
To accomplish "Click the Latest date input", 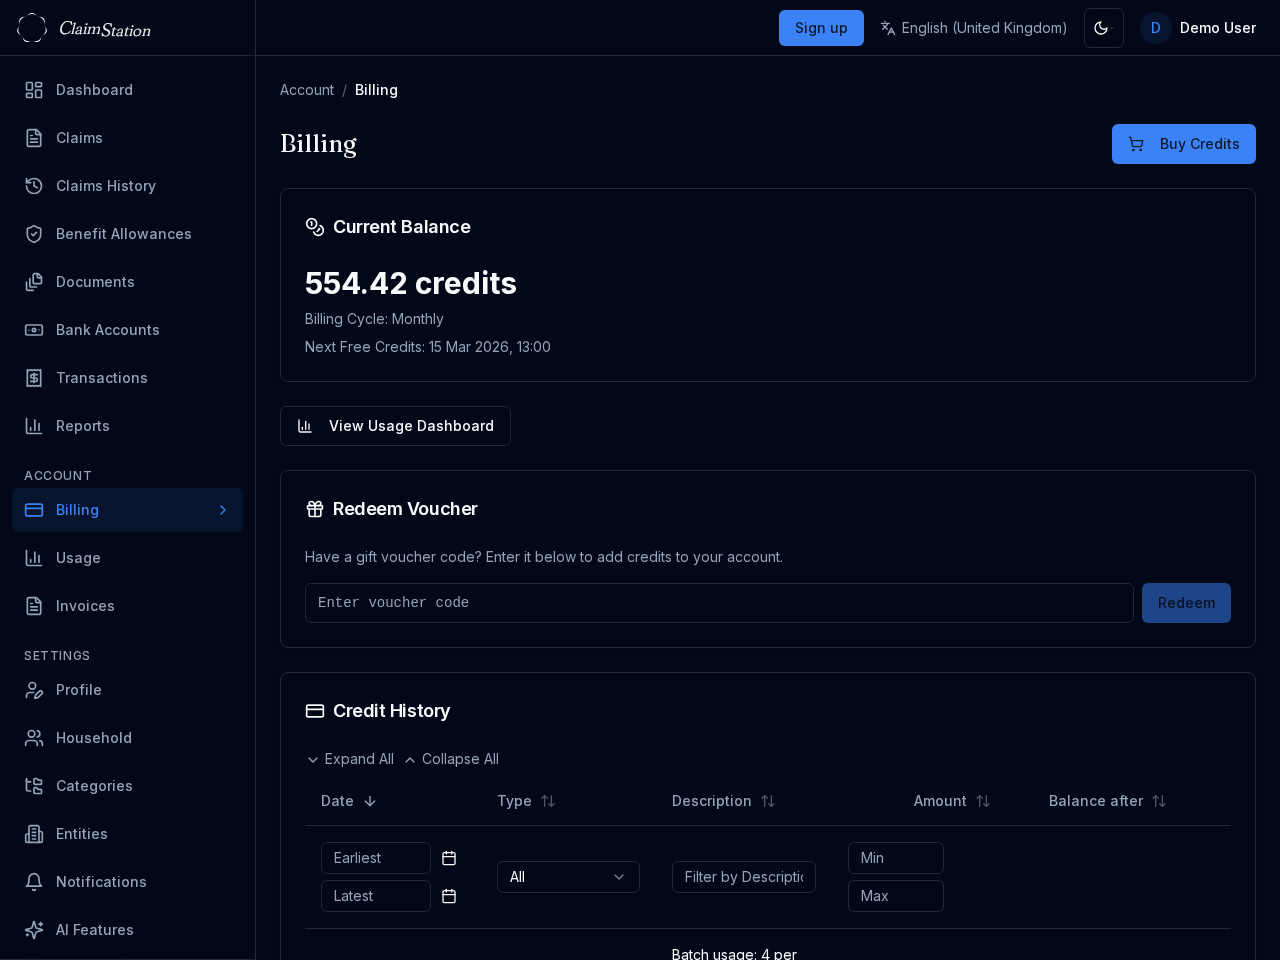I will pos(376,896).
